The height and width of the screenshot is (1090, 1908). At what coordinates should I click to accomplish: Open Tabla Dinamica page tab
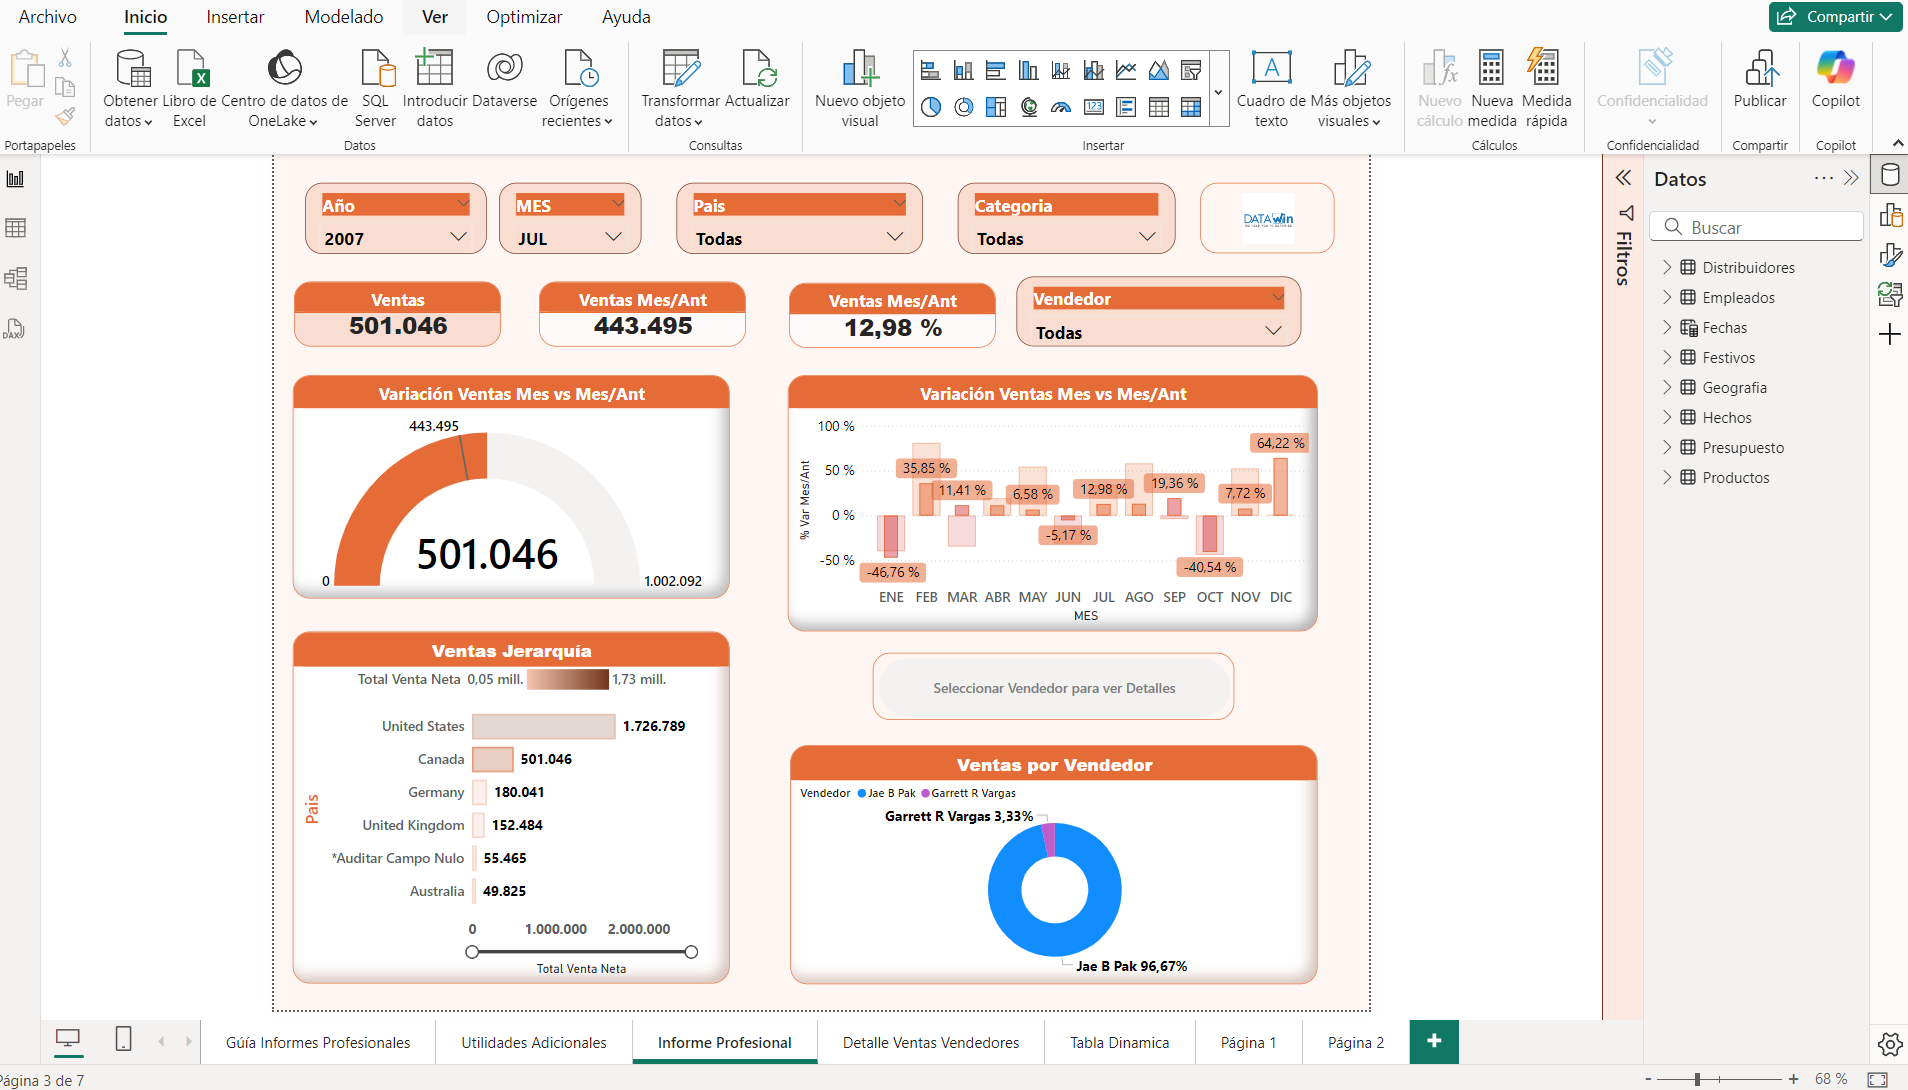coord(1119,1042)
